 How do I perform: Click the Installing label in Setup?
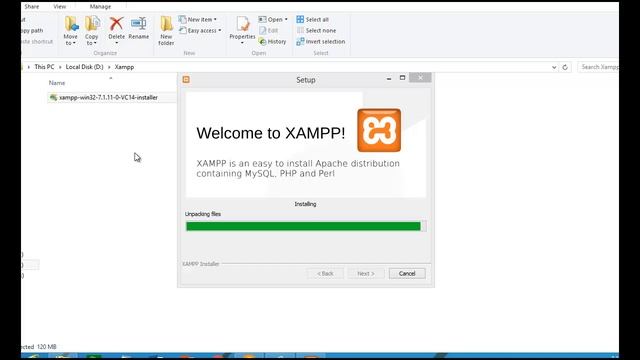[305, 204]
